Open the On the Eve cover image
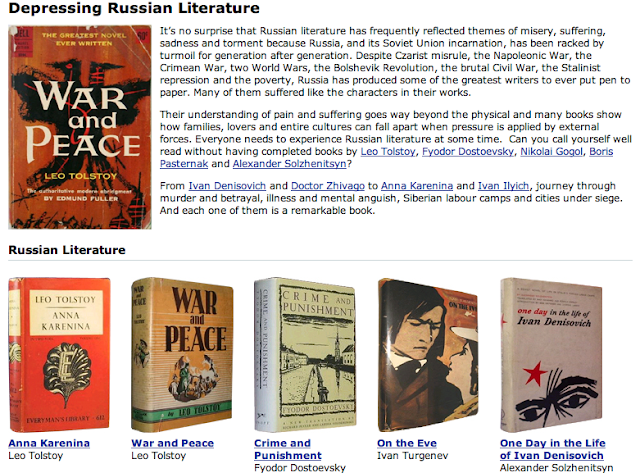This screenshot has height=473, width=640. [x=427, y=355]
